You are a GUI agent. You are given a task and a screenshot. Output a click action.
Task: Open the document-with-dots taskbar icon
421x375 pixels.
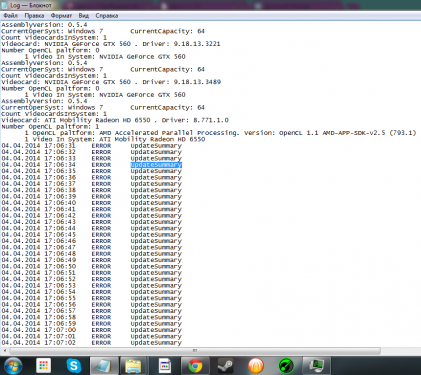click(x=165, y=366)
